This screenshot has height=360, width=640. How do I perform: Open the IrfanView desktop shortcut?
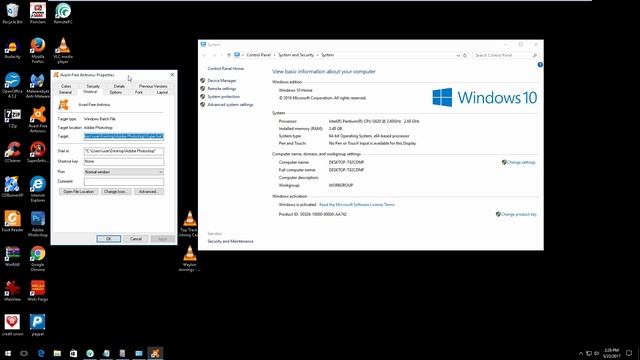click(x=12, y=291)
